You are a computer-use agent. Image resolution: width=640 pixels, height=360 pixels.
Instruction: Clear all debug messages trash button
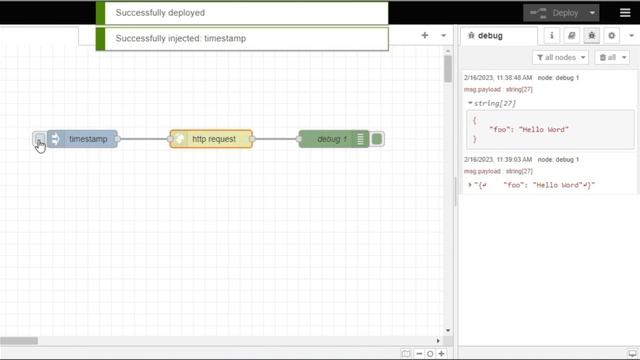[608, 58]
